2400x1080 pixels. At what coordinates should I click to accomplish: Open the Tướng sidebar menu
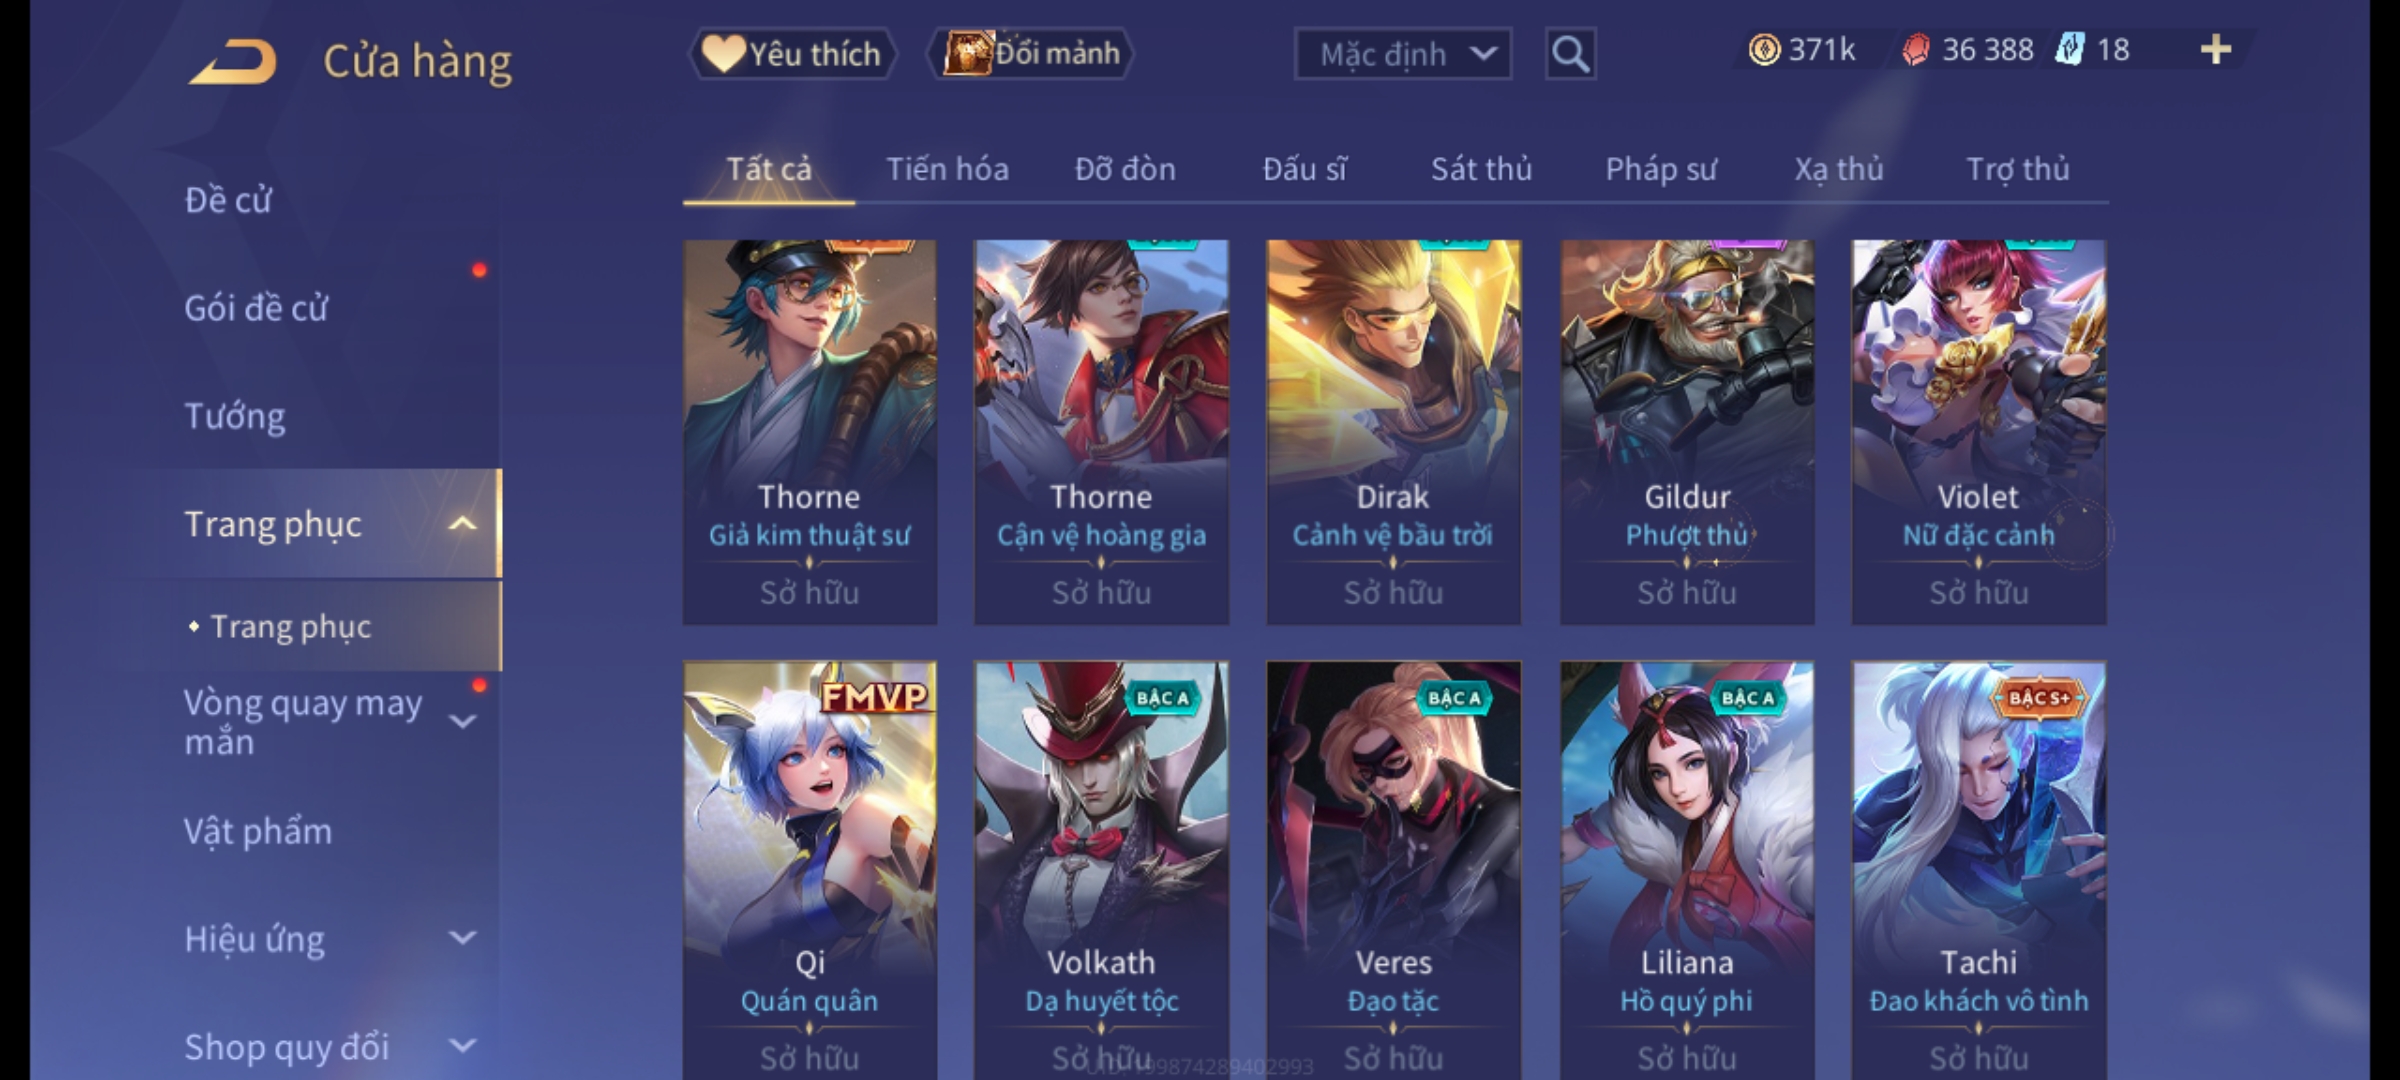(x=235, y=416)
